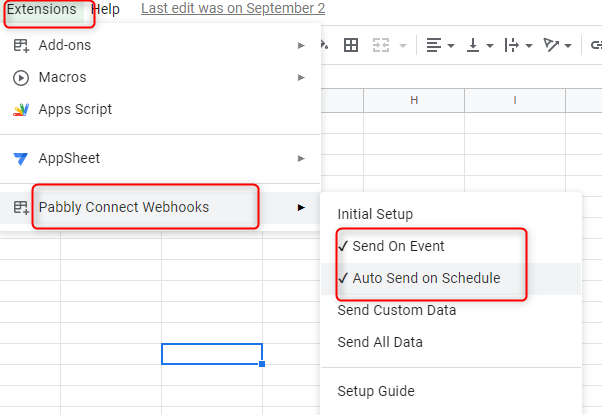Screen dimensions: 602x415
Task: Click the vertical align icon
Action: coord(474,45)
